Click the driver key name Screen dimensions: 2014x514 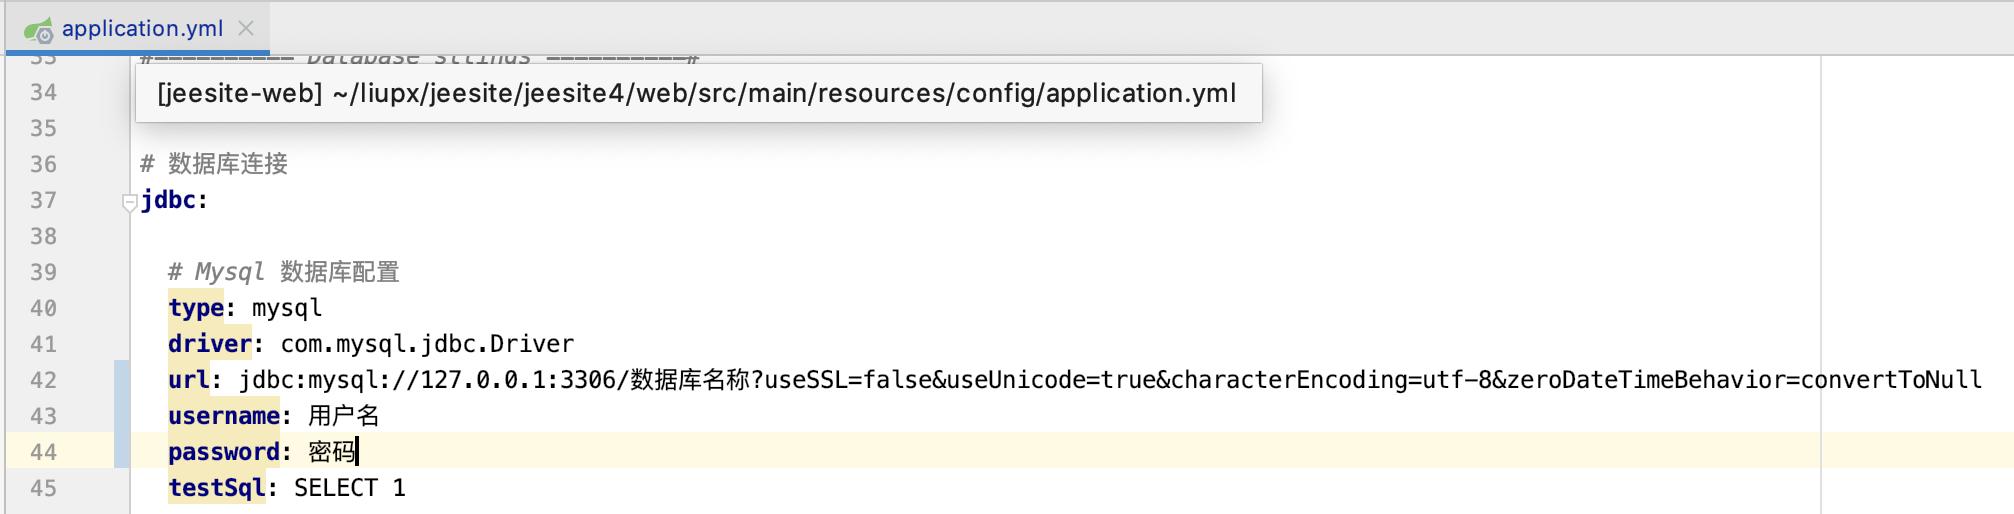pyautogui.click(x=209, y=344)
